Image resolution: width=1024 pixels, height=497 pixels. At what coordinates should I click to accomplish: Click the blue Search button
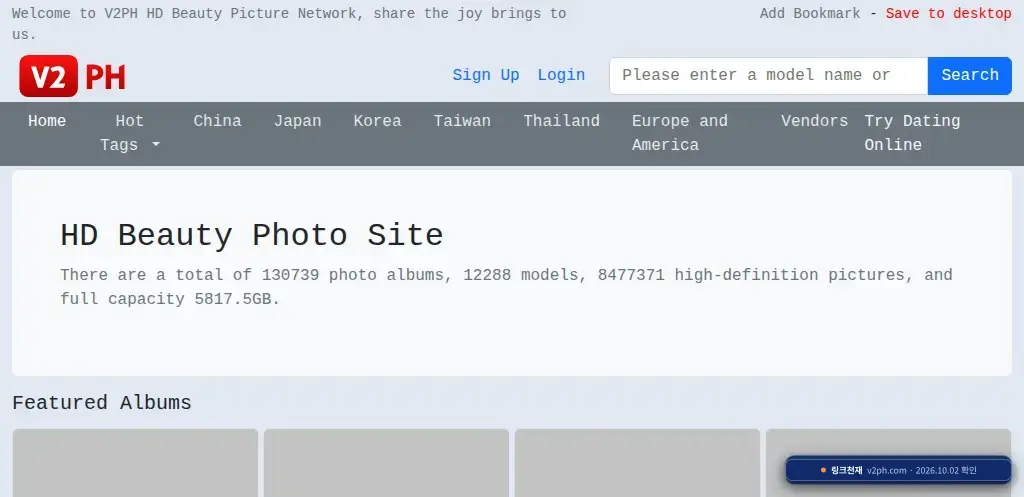970,76
